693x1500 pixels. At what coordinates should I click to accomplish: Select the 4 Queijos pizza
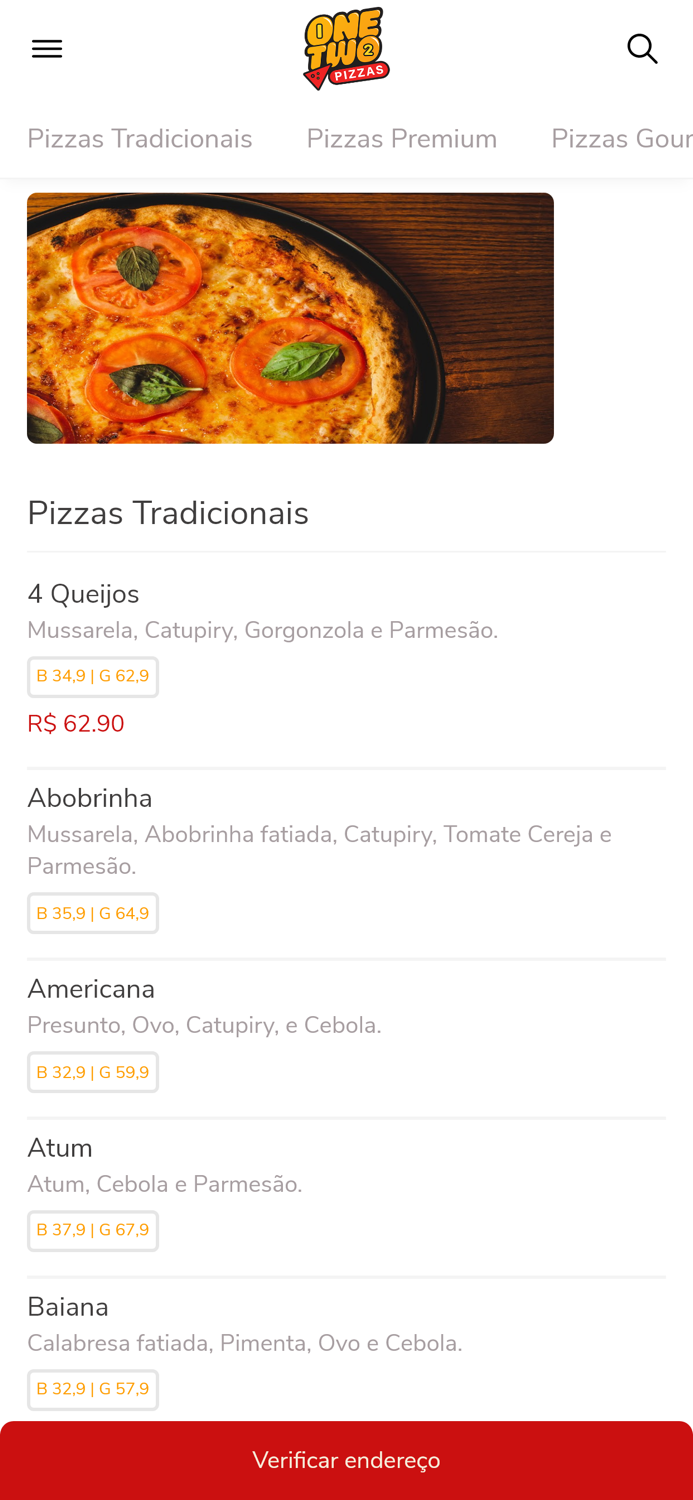tap(83, 593)
